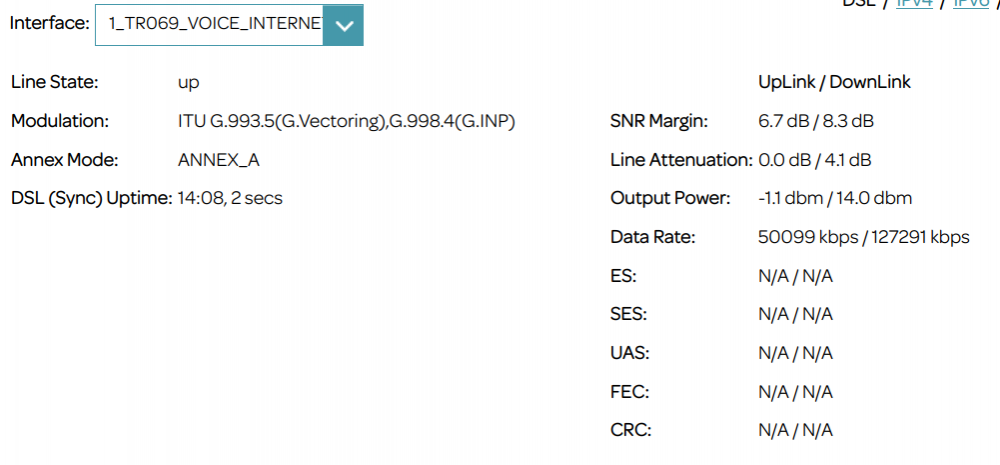Click the Output Power dbm value
Viewport: 1000px width, 465px height.
835,198
